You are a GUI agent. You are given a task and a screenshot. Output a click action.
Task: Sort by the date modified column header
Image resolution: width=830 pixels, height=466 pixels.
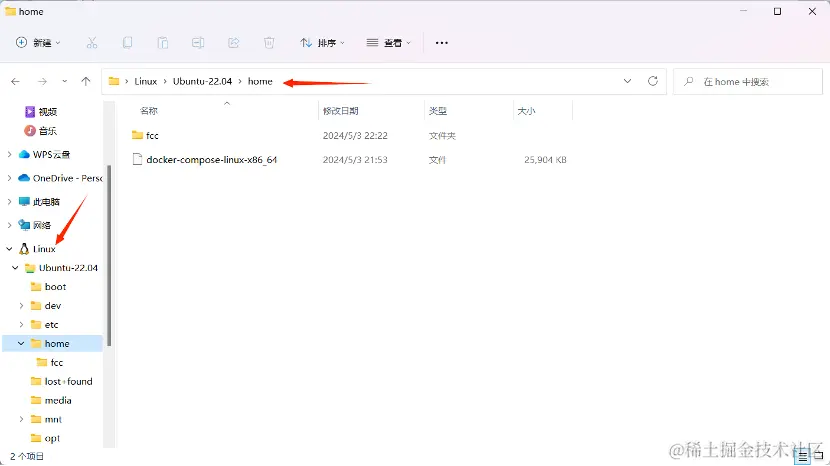coord(340,111)
